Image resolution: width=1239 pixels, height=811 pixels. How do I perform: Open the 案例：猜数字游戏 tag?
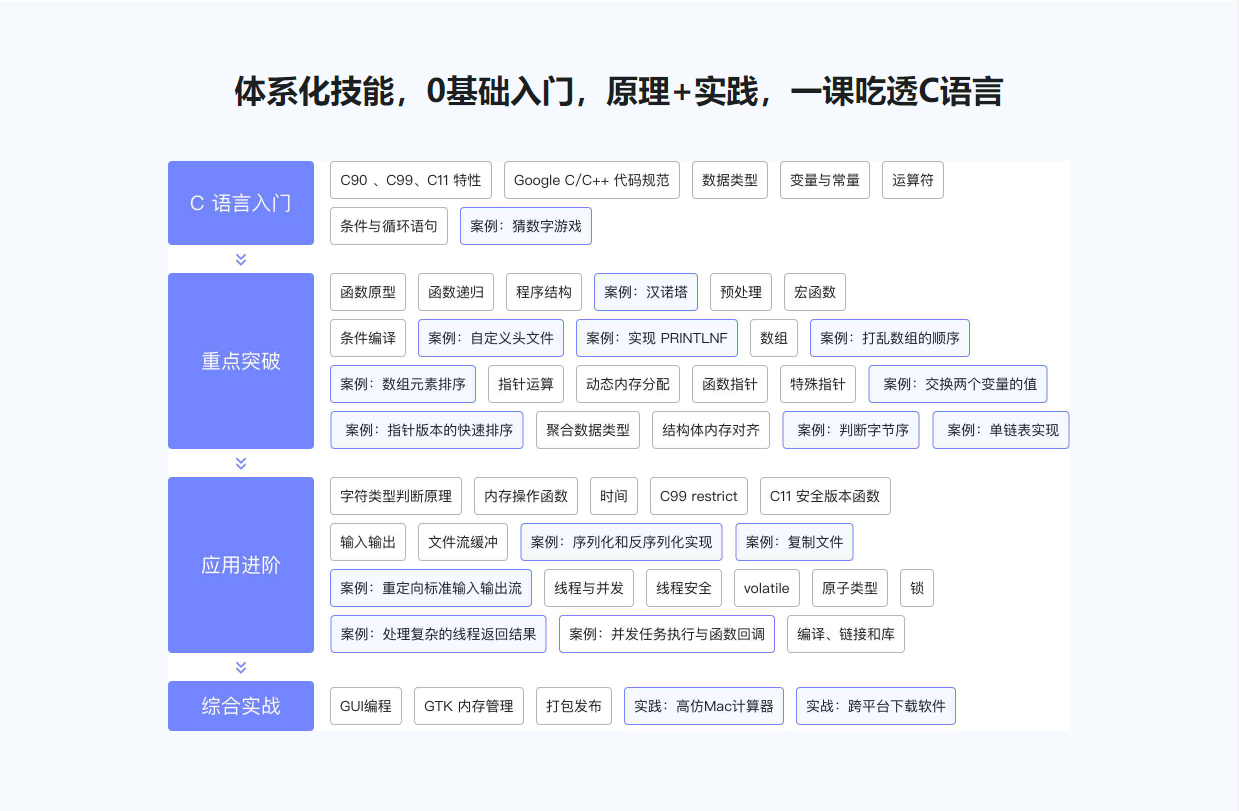[525, 226]
